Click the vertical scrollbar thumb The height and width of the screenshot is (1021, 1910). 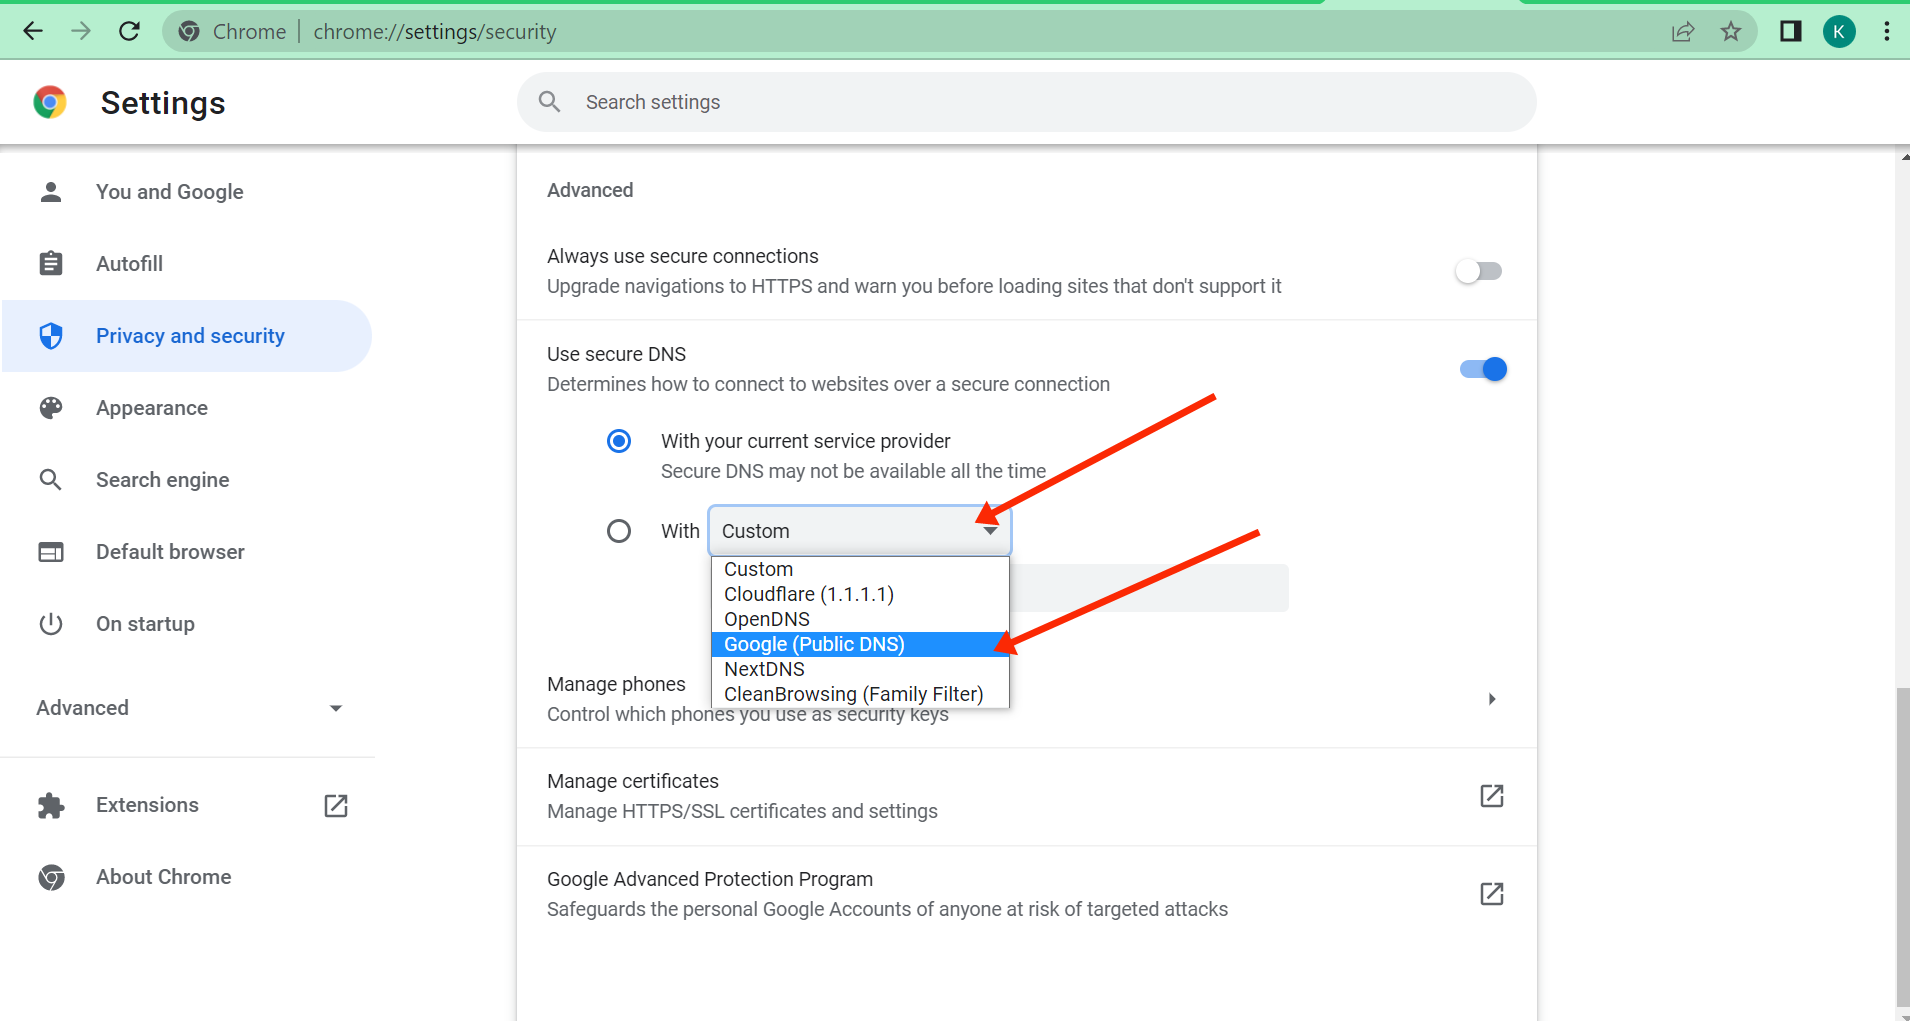pyautogui.click(x=1902, y=850)
